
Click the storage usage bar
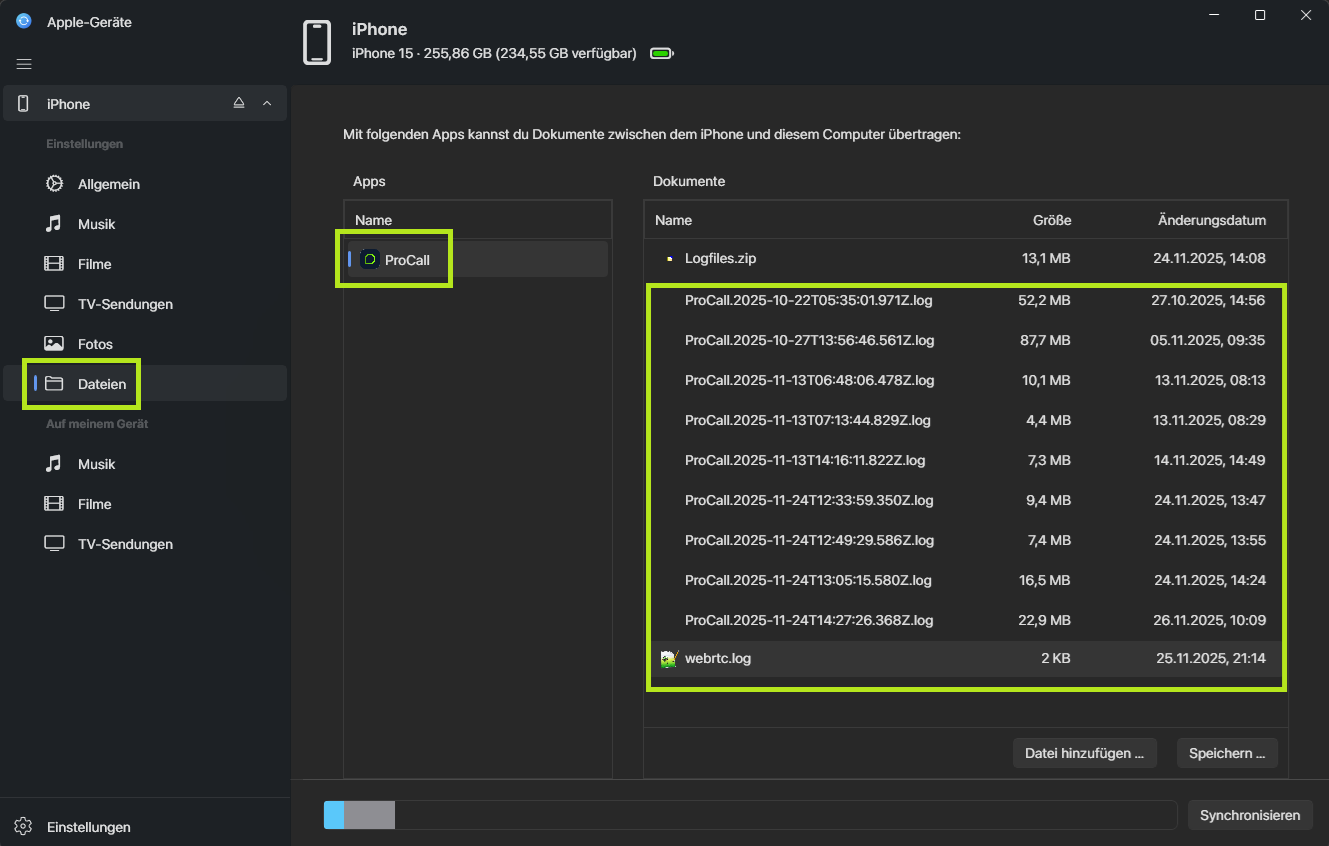tap(749, 815)
